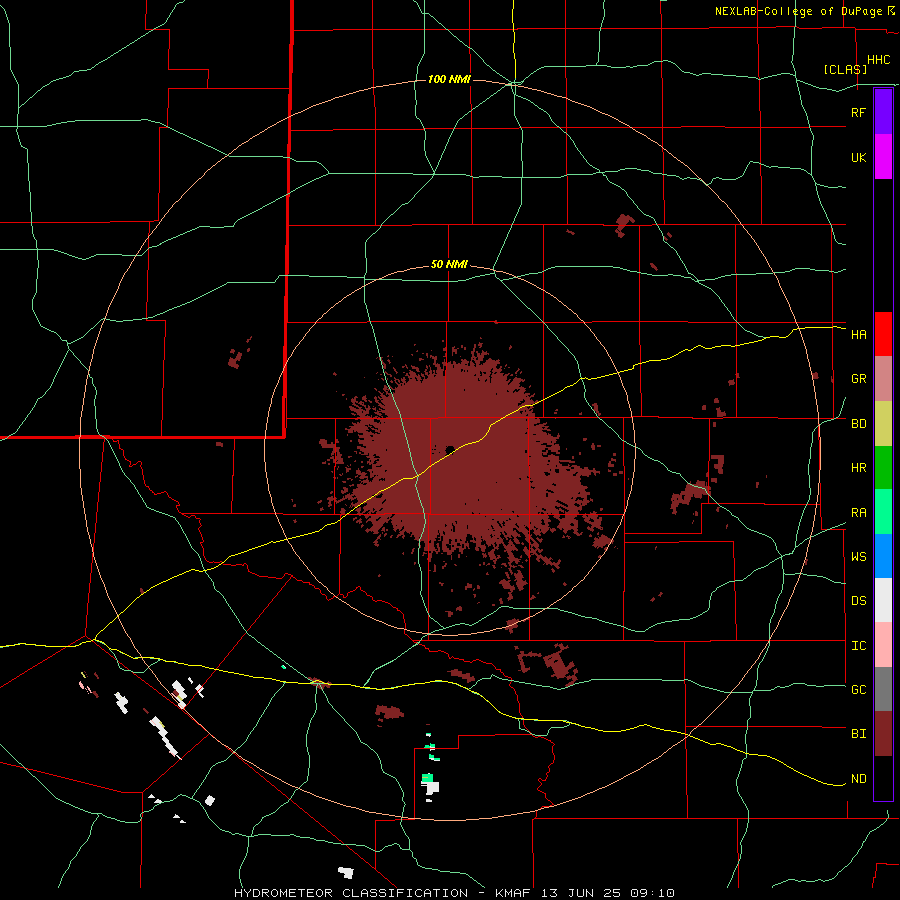
Task: Click the HHC product code text
Action: click(x=878, y=60)
